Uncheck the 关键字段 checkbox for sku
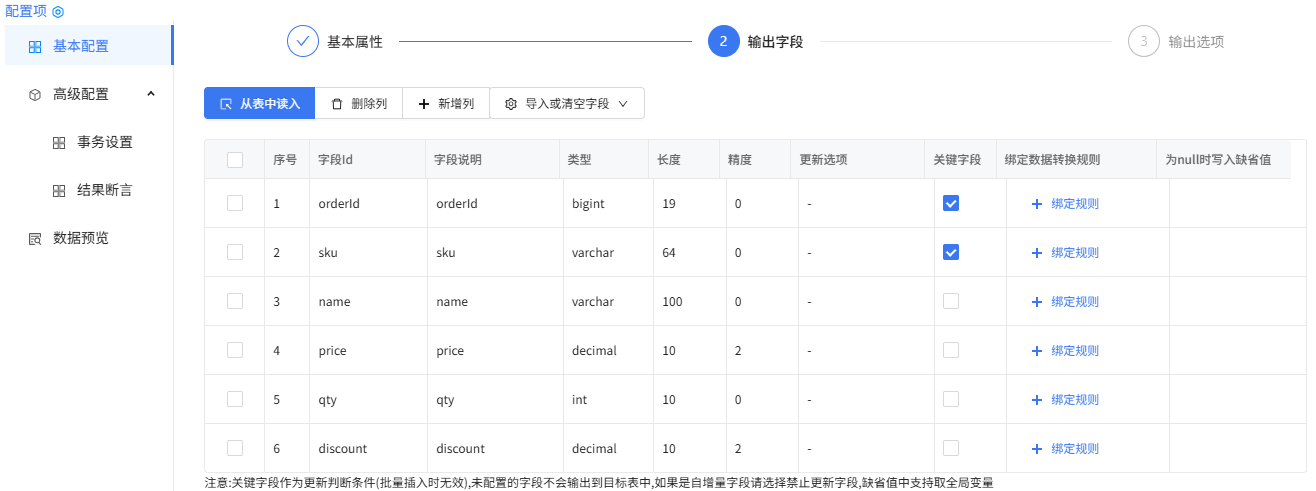1316x491 pixels. point(951,252)
